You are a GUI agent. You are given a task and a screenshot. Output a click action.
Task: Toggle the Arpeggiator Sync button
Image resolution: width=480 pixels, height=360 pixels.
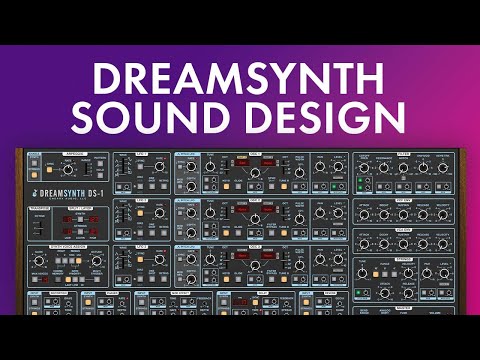49,170
